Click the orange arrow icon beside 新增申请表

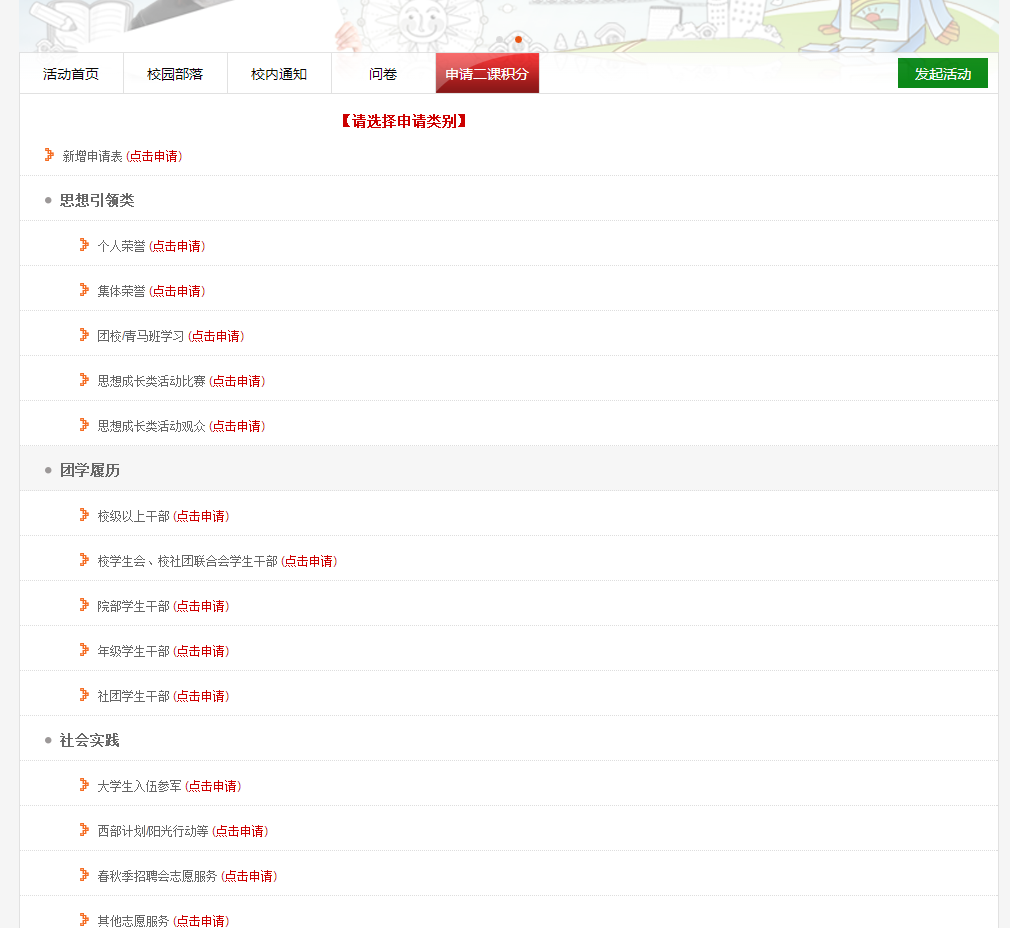coord(49,155)
